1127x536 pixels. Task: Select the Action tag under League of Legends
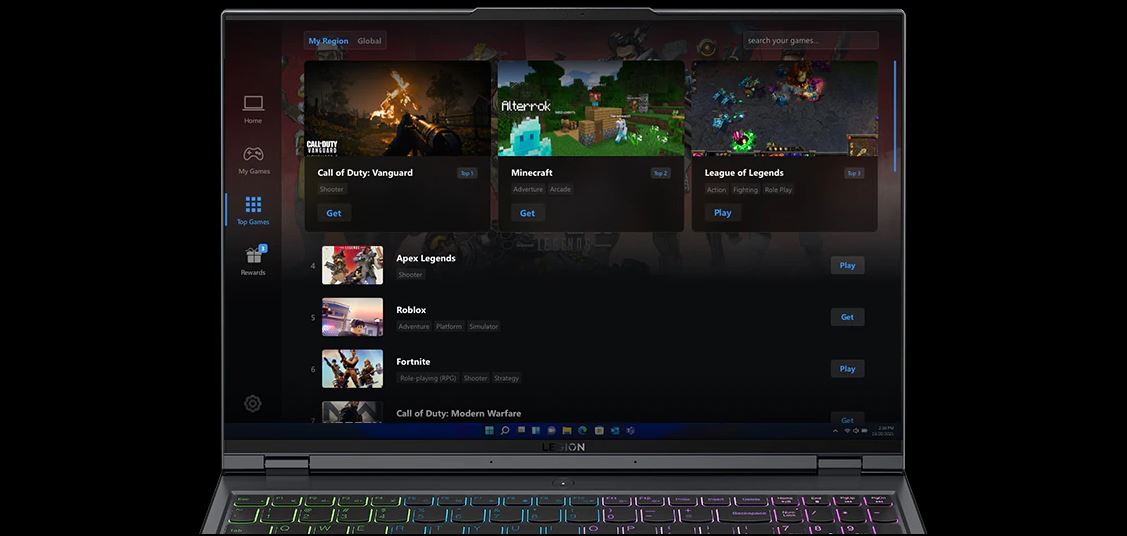tap(717, 190)
